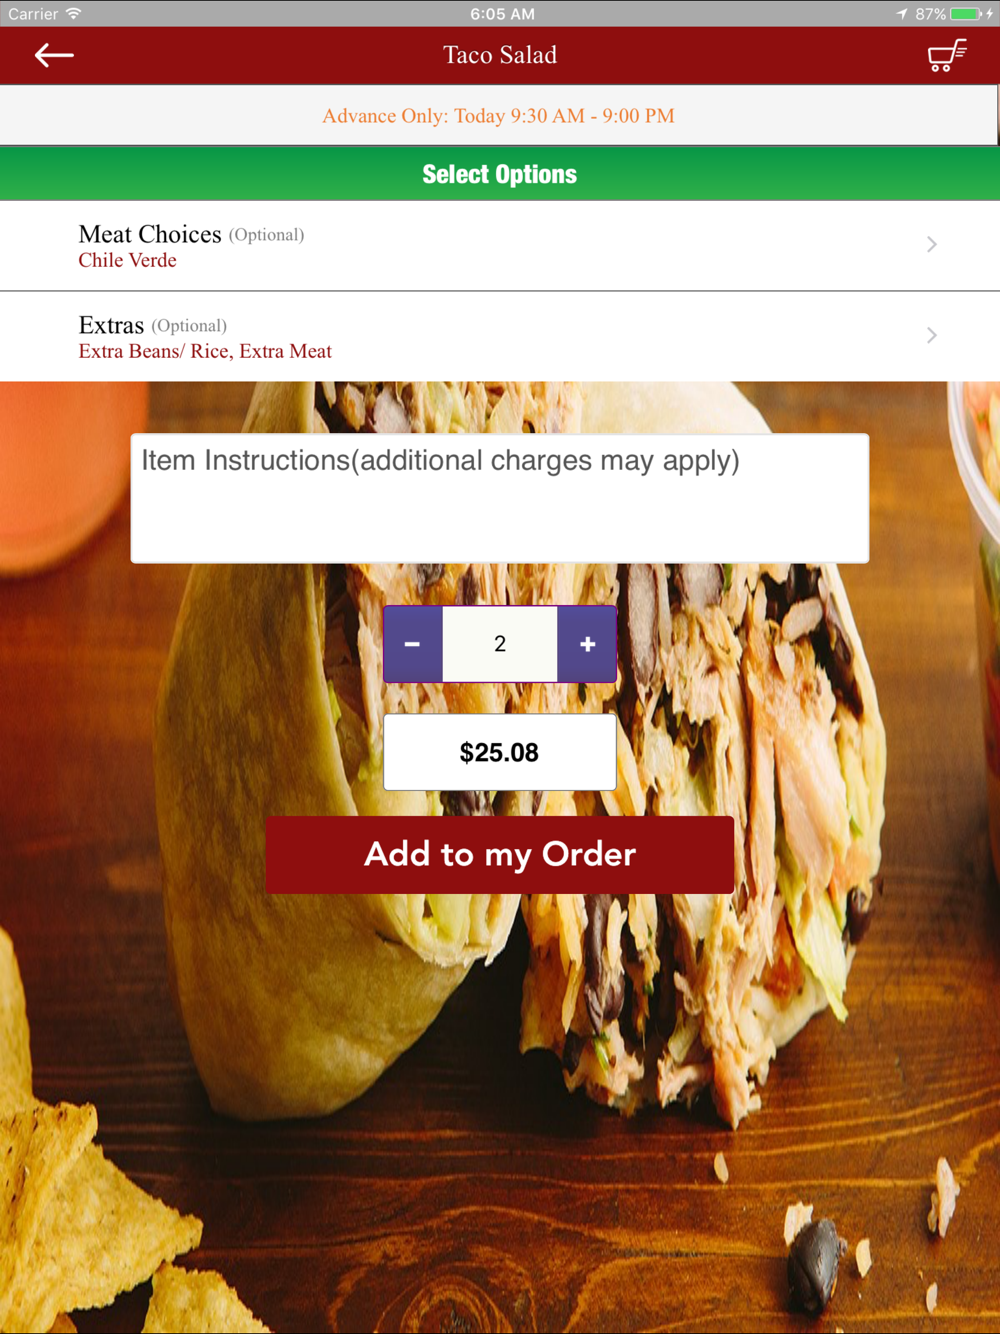Tap the location services arrow icon

(902, 14)
